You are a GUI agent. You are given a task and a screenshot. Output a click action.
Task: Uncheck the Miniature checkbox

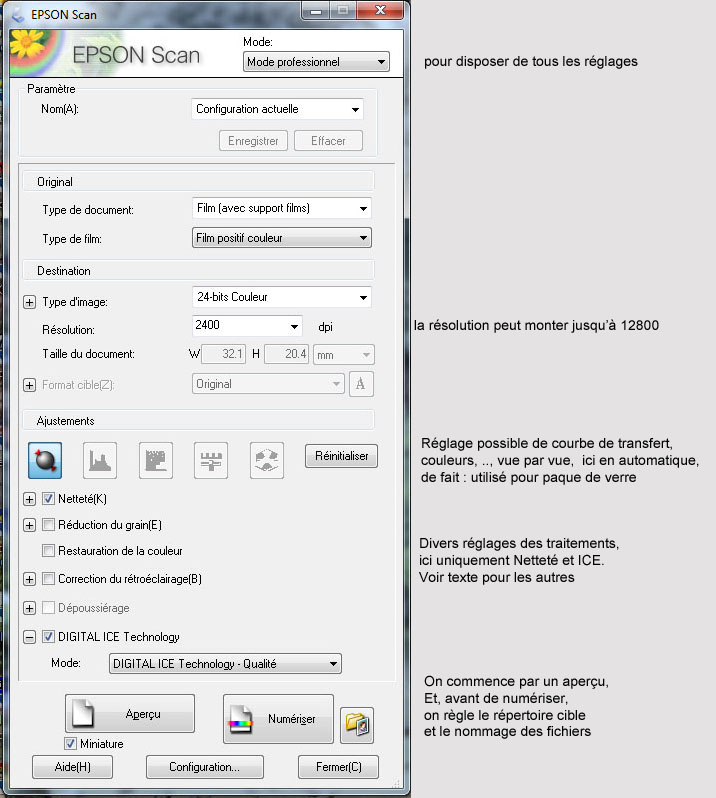click(x=70, y=744)
